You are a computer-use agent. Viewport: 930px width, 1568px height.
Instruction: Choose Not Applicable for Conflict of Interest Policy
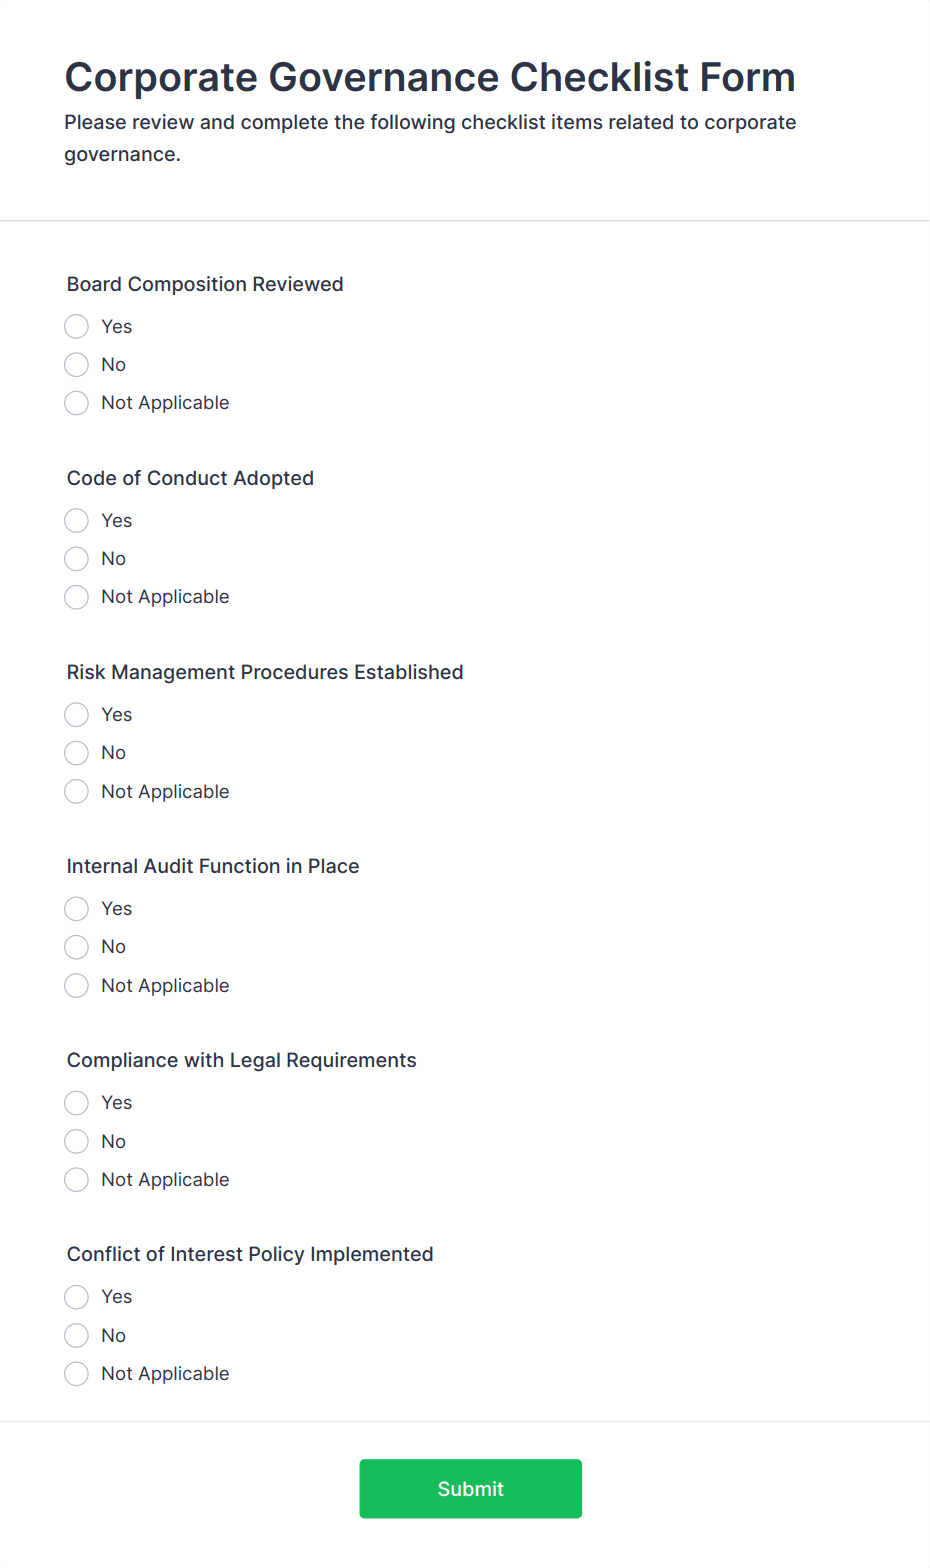pos(77,1374)
